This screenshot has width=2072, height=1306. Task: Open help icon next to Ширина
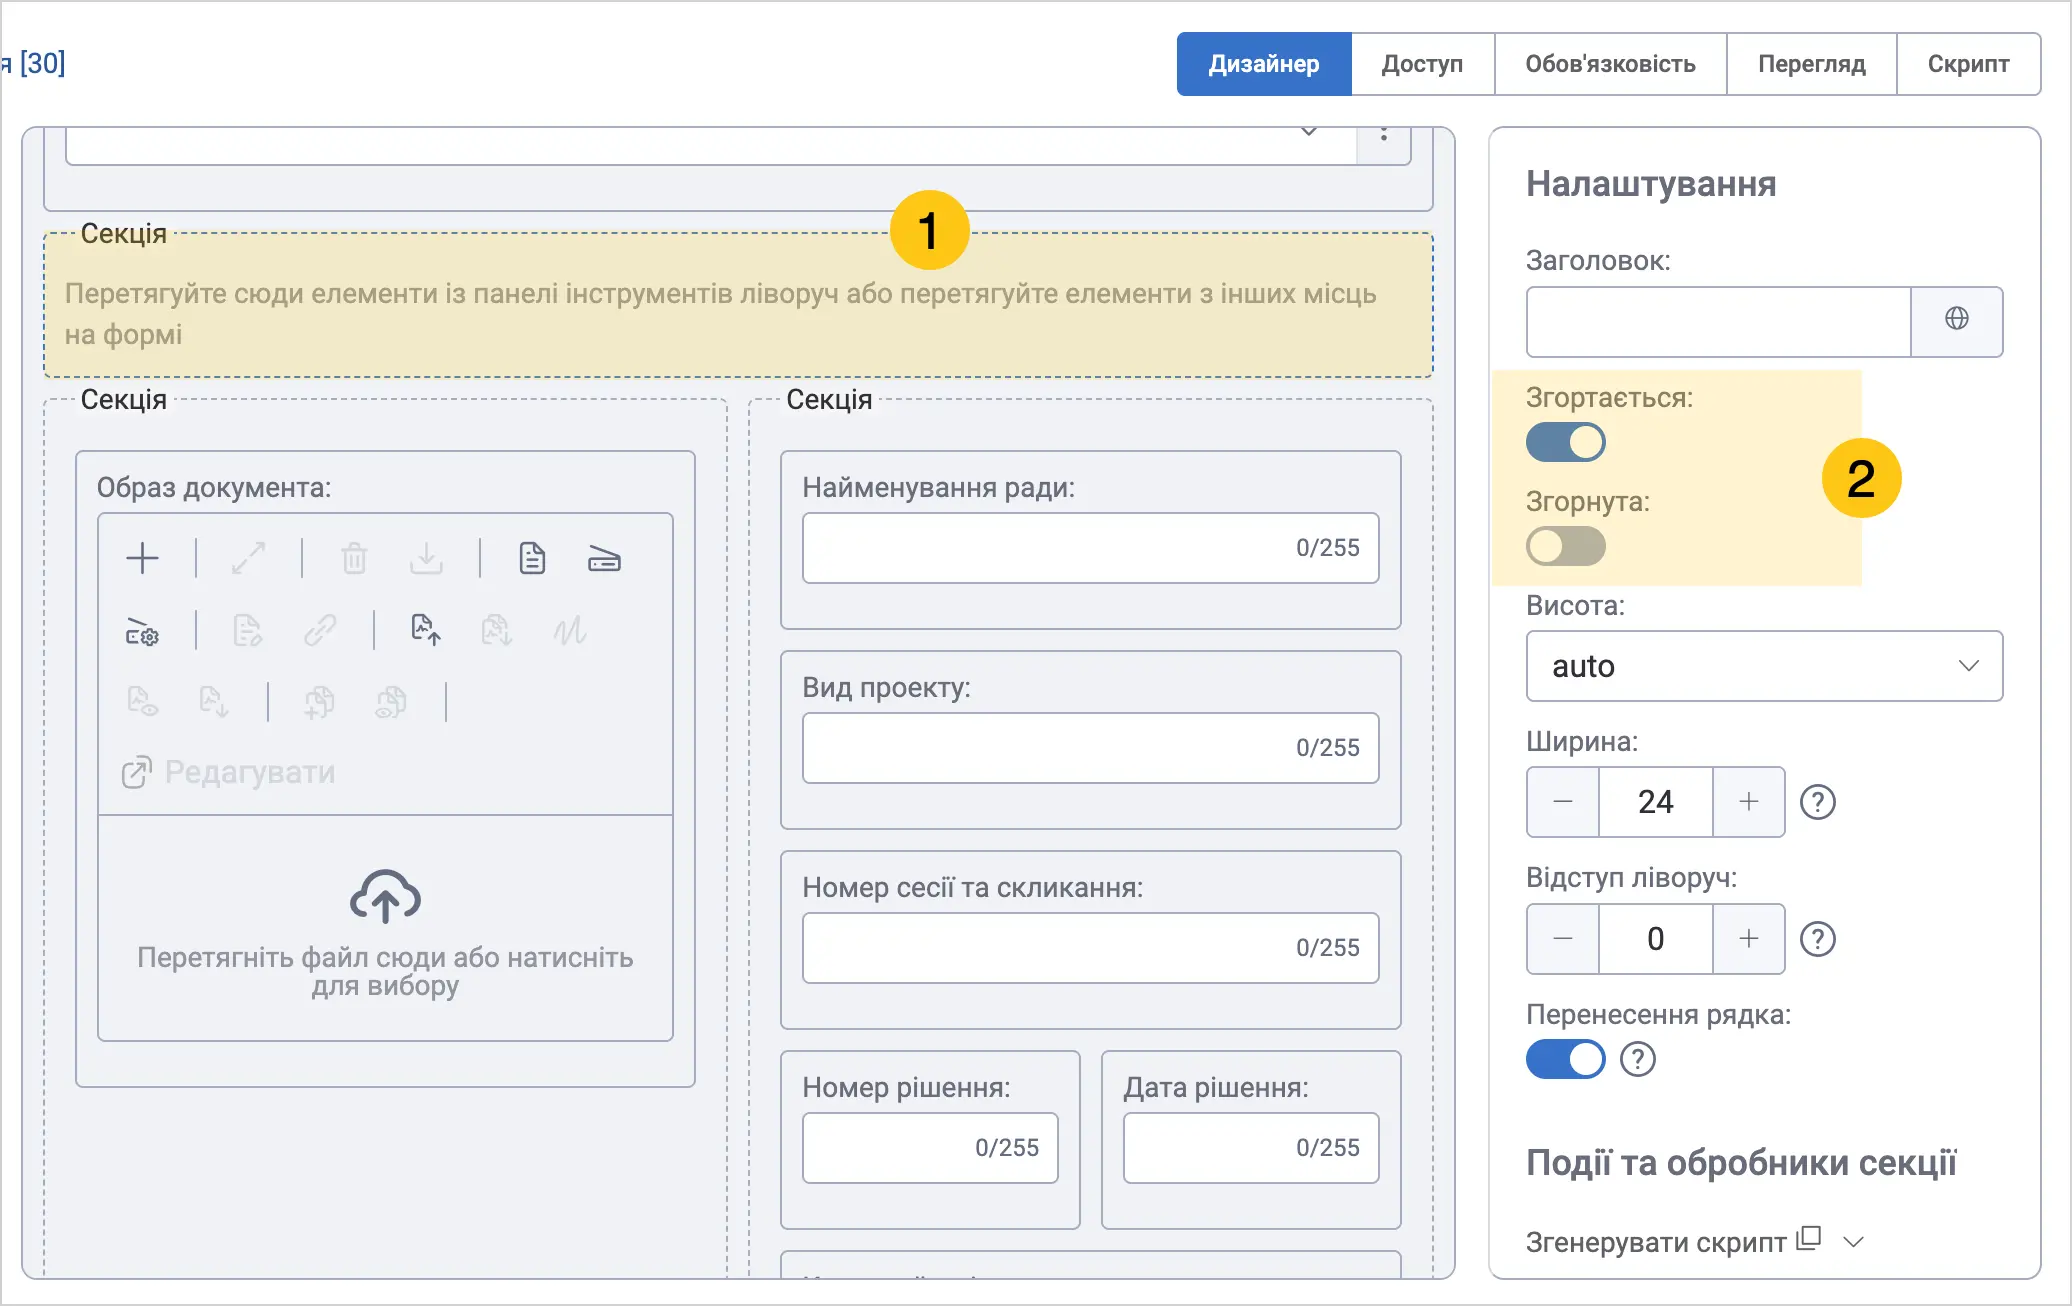(x=1818, y=802)
